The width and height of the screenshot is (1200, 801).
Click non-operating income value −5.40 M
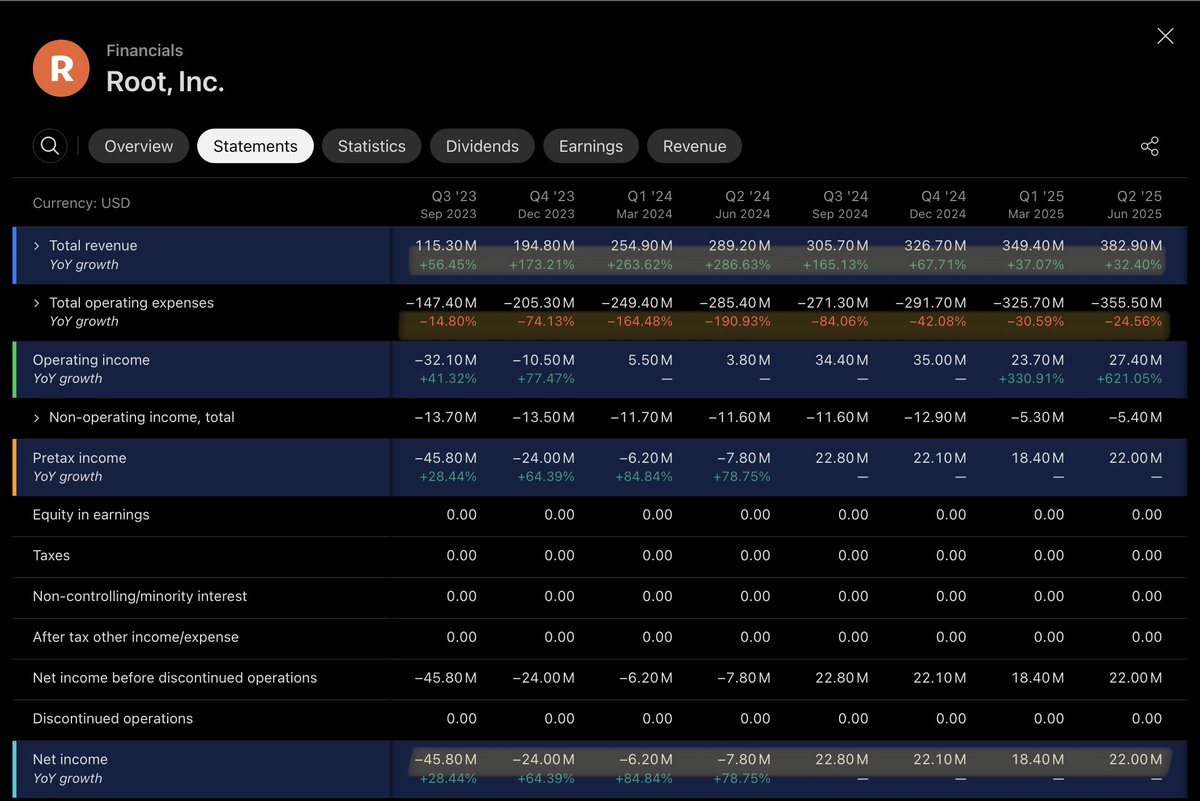1135,418
